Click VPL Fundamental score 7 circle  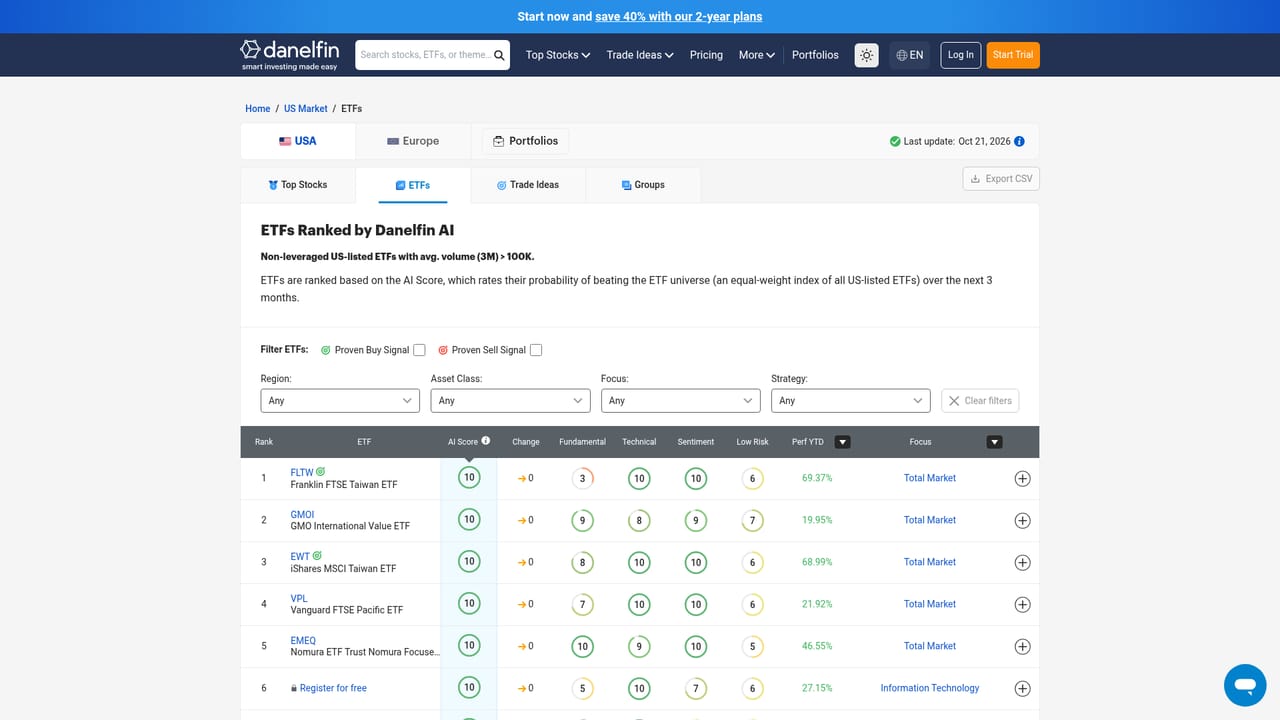click(x=583, y=605)
